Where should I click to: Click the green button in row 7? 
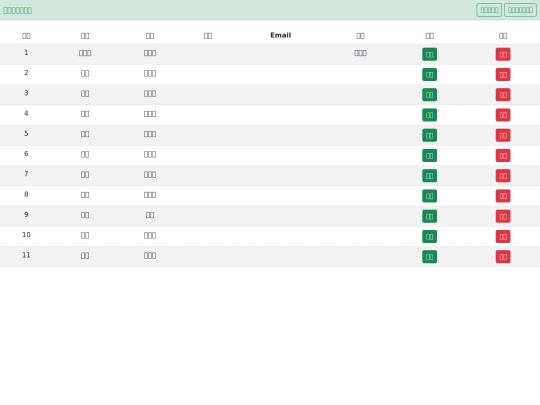point(429,176)
